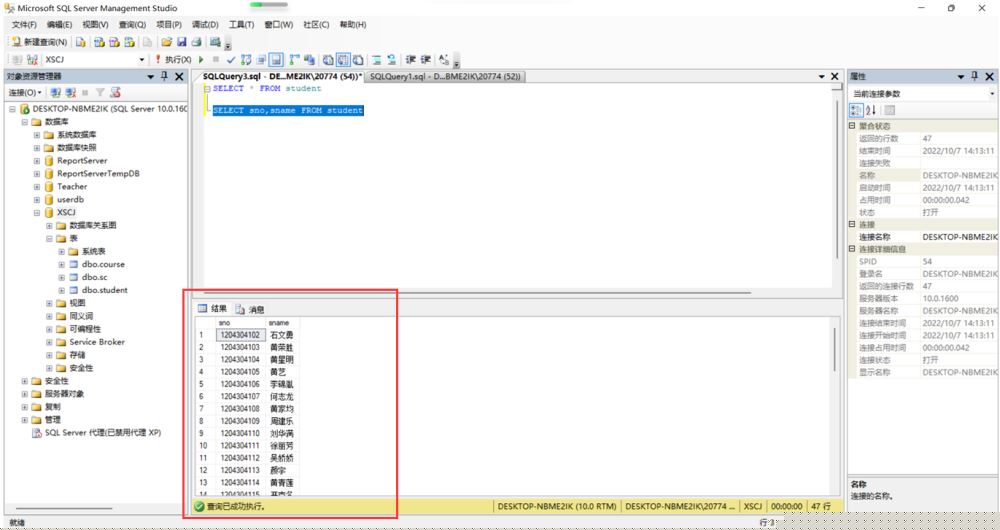Toggle auto-hide pin on the 属性 panel
Screen dimensions: 1000x530
[975, 77]
